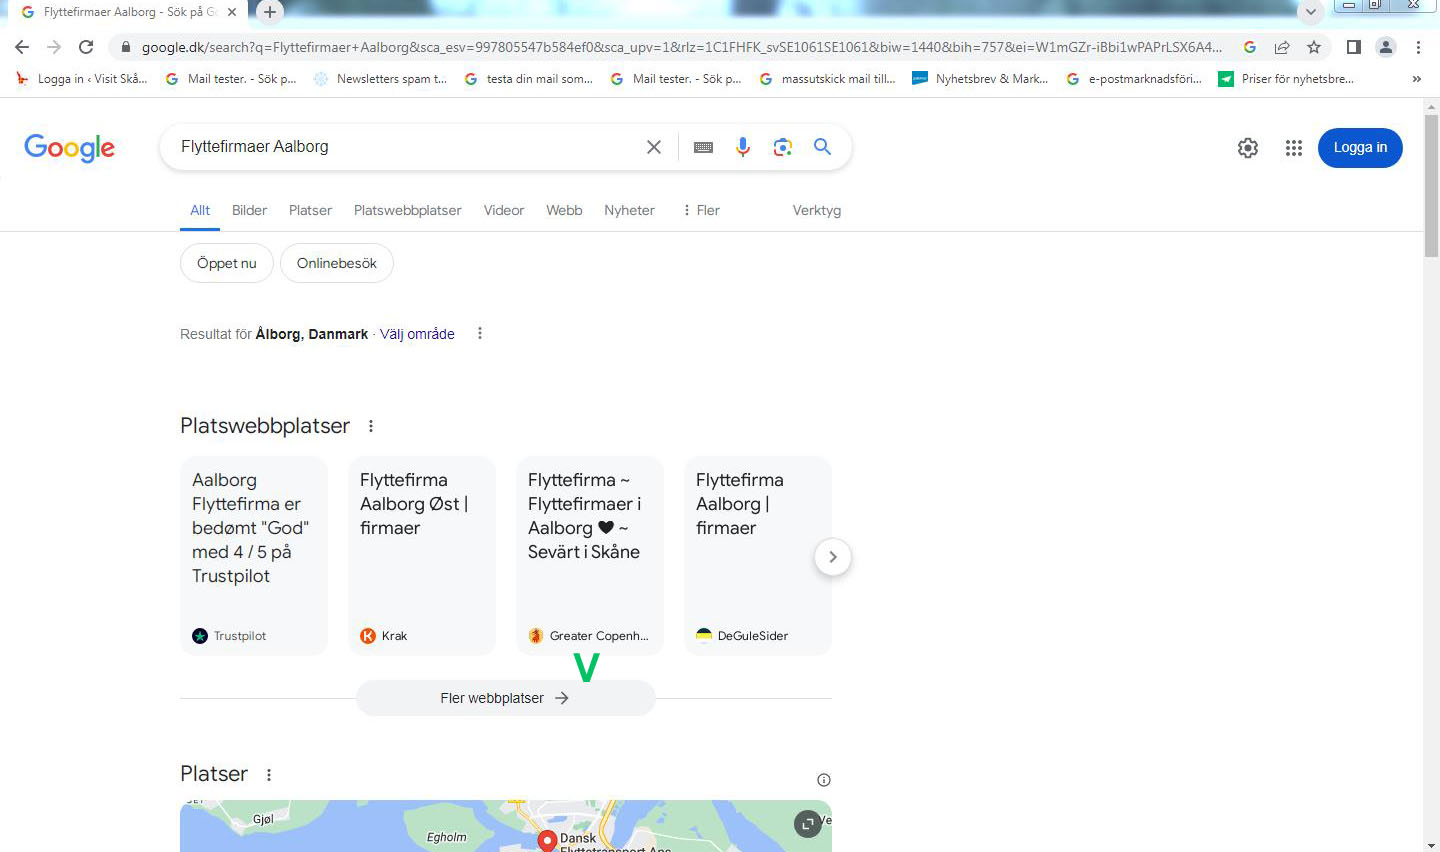This screenshot has height=852, width=1440.
Task: Open the Chrome profile menu
Action: pos(1386,47)
